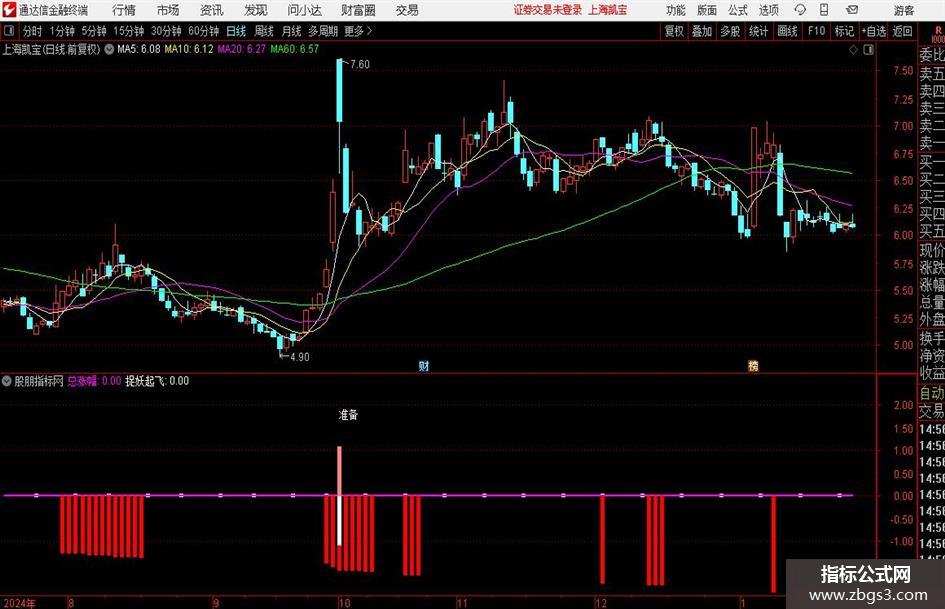Open the mail envelope icon
945x609 pixels.
click(x=852, y=10)
